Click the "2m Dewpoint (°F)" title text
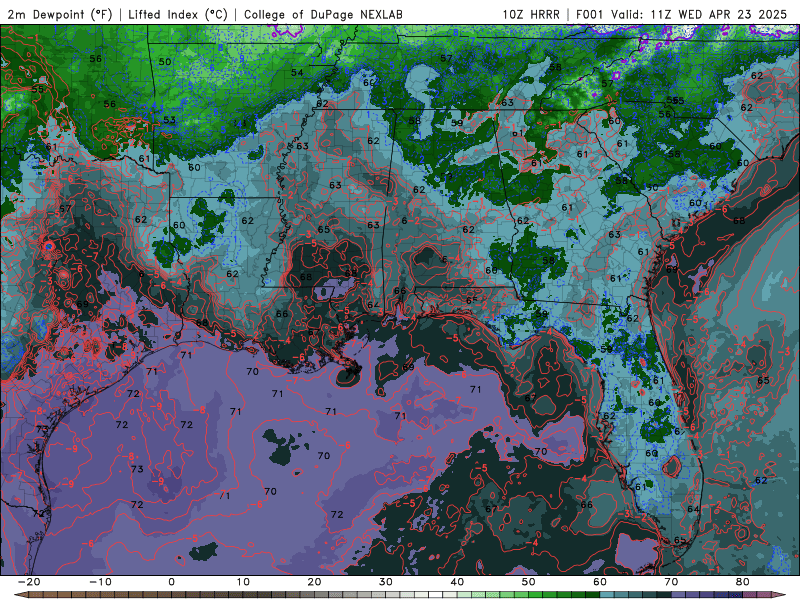The width and height of the screenshot is (800, 600). tap(60, 14)
